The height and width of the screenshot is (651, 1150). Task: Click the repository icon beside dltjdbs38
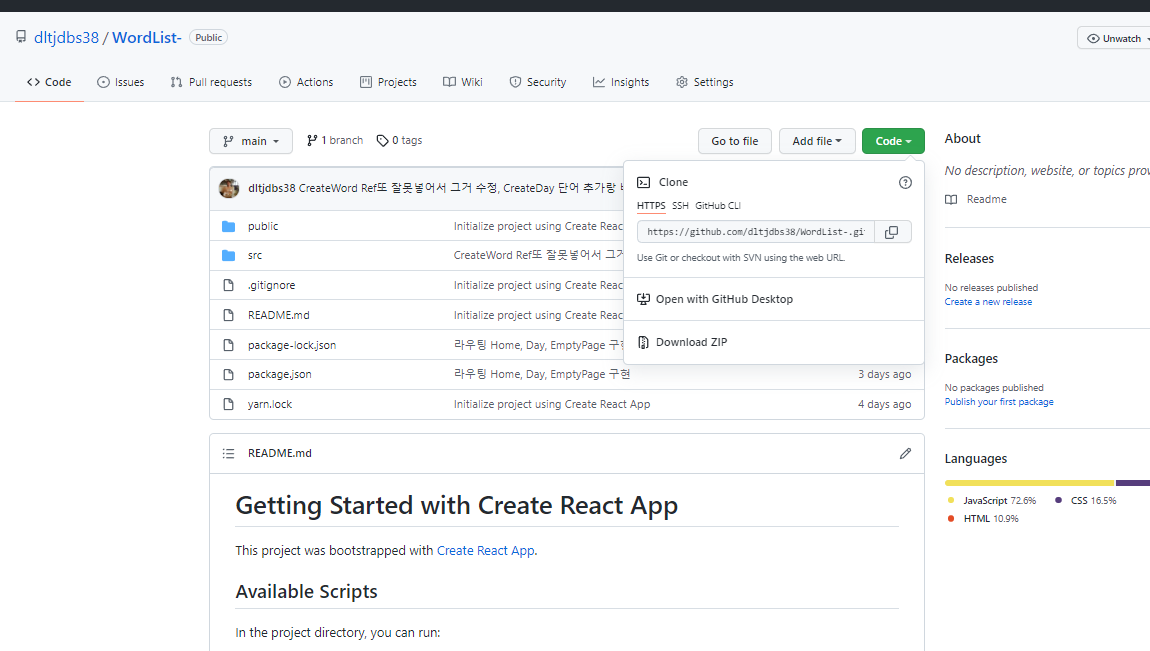(21, 37)
